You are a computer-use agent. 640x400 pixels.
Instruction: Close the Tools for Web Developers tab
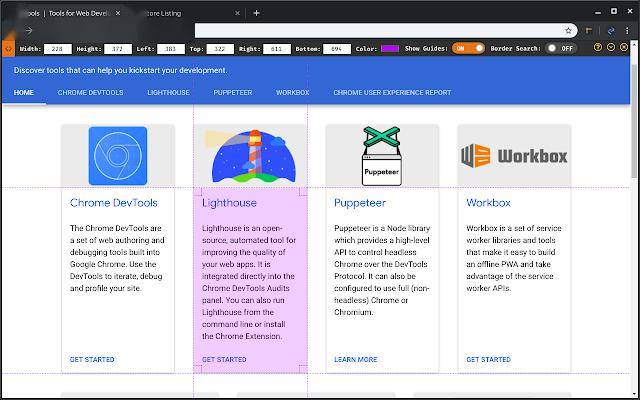tap(118, 13)
